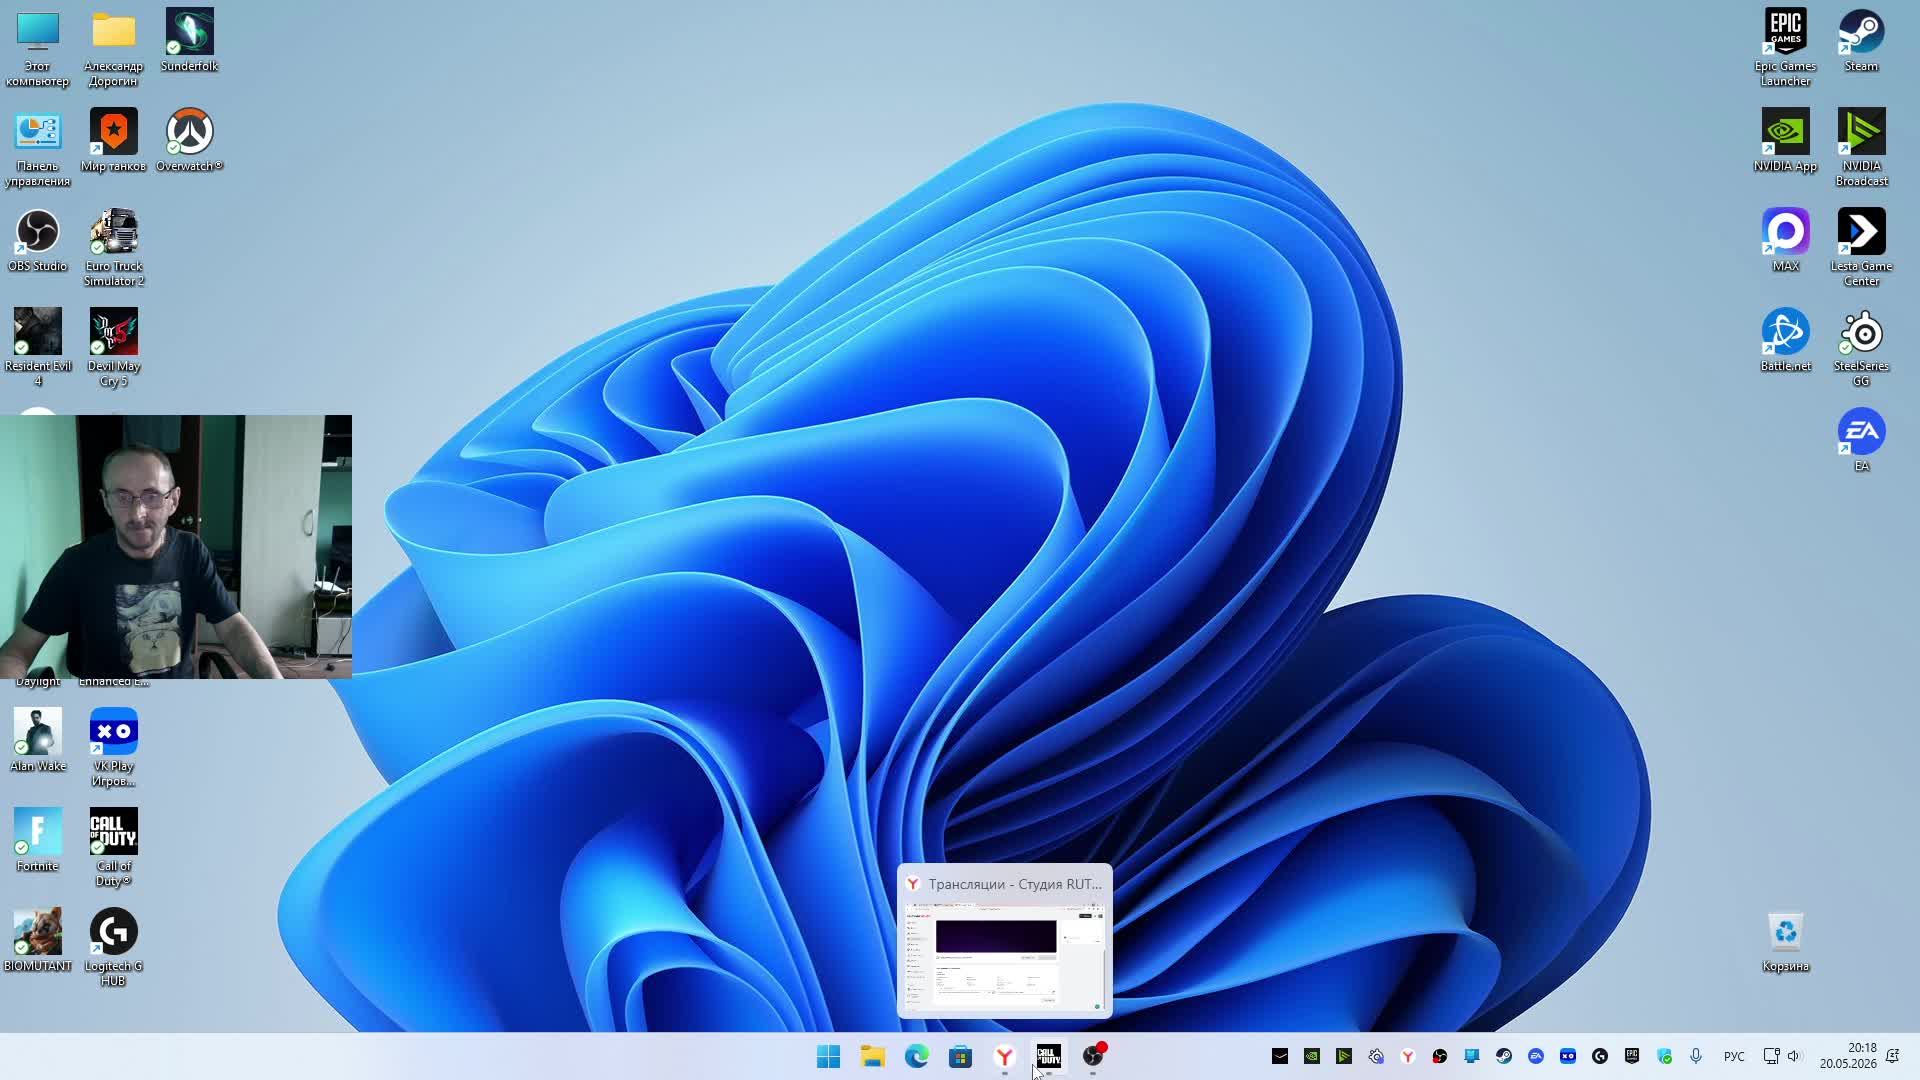Screen dimensions: 1920x1080
Task: Open the notification bell in taskbar
Action: tap(1892, 1056)
